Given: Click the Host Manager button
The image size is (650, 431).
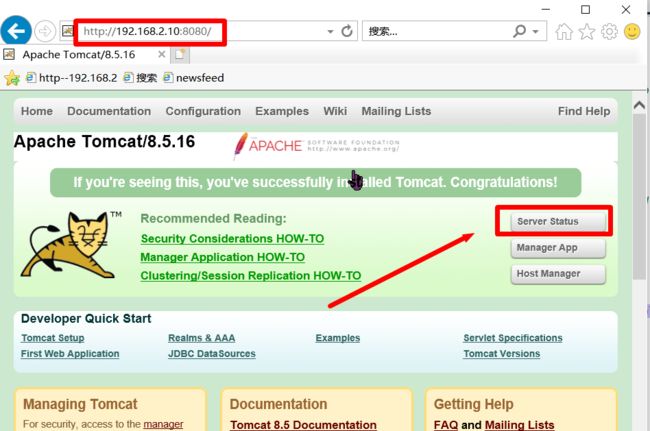Looking at the screenshot, I should tap(558, 274).
